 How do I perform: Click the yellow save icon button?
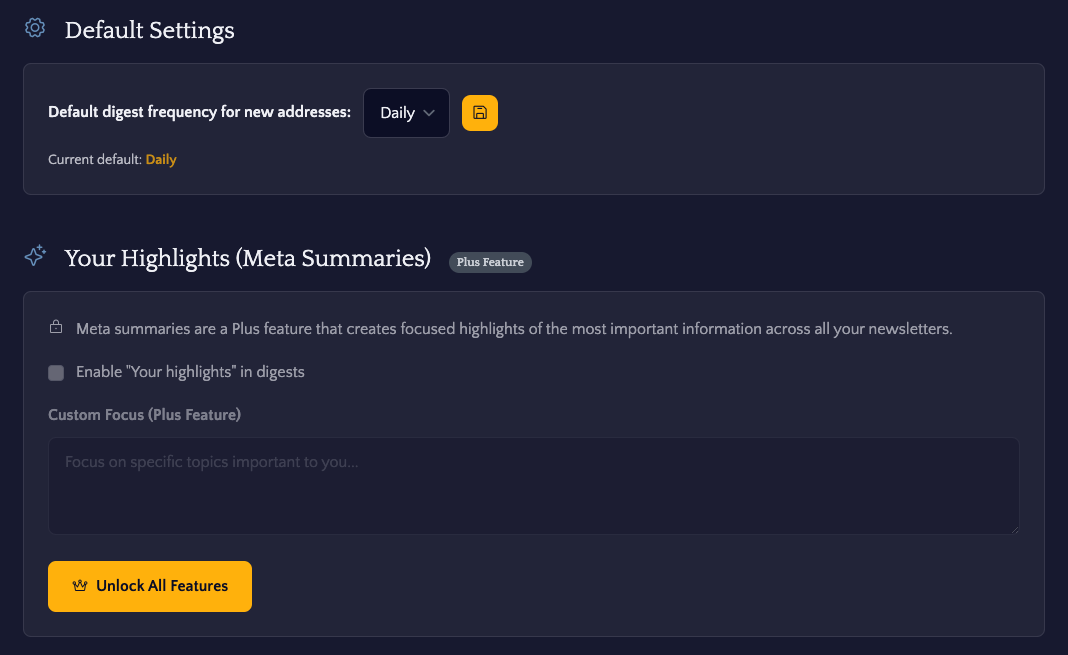[x=480, y=113]
